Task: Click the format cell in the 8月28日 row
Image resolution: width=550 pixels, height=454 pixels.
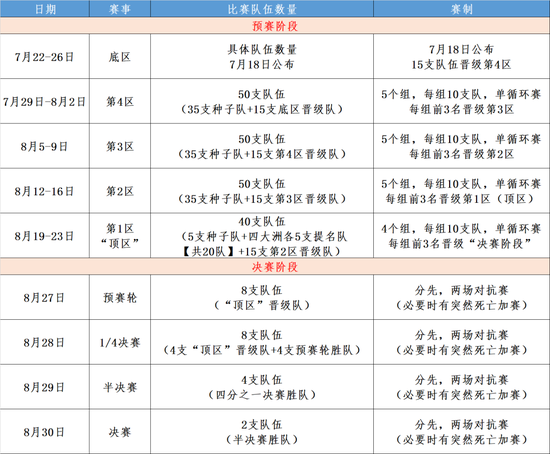Action: (x=462, y=342)
